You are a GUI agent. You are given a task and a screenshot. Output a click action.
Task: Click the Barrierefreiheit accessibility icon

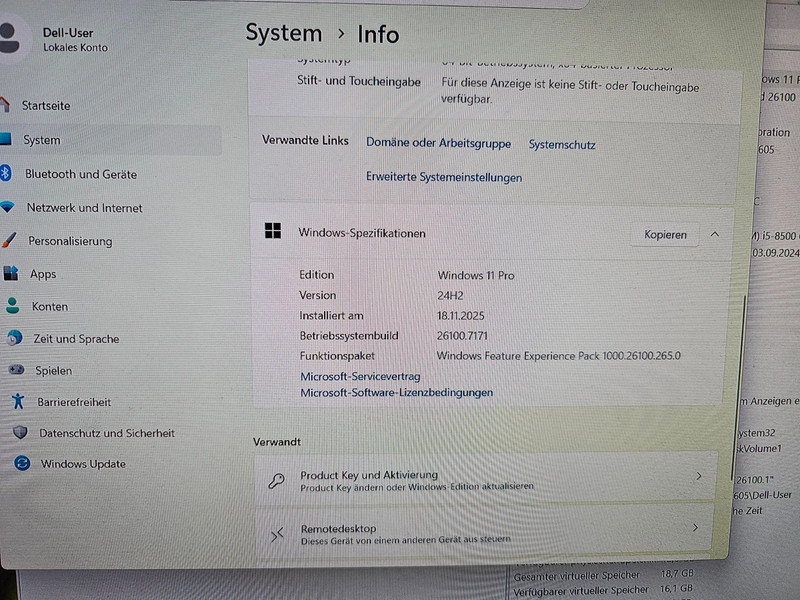click(x=18, y=402)
